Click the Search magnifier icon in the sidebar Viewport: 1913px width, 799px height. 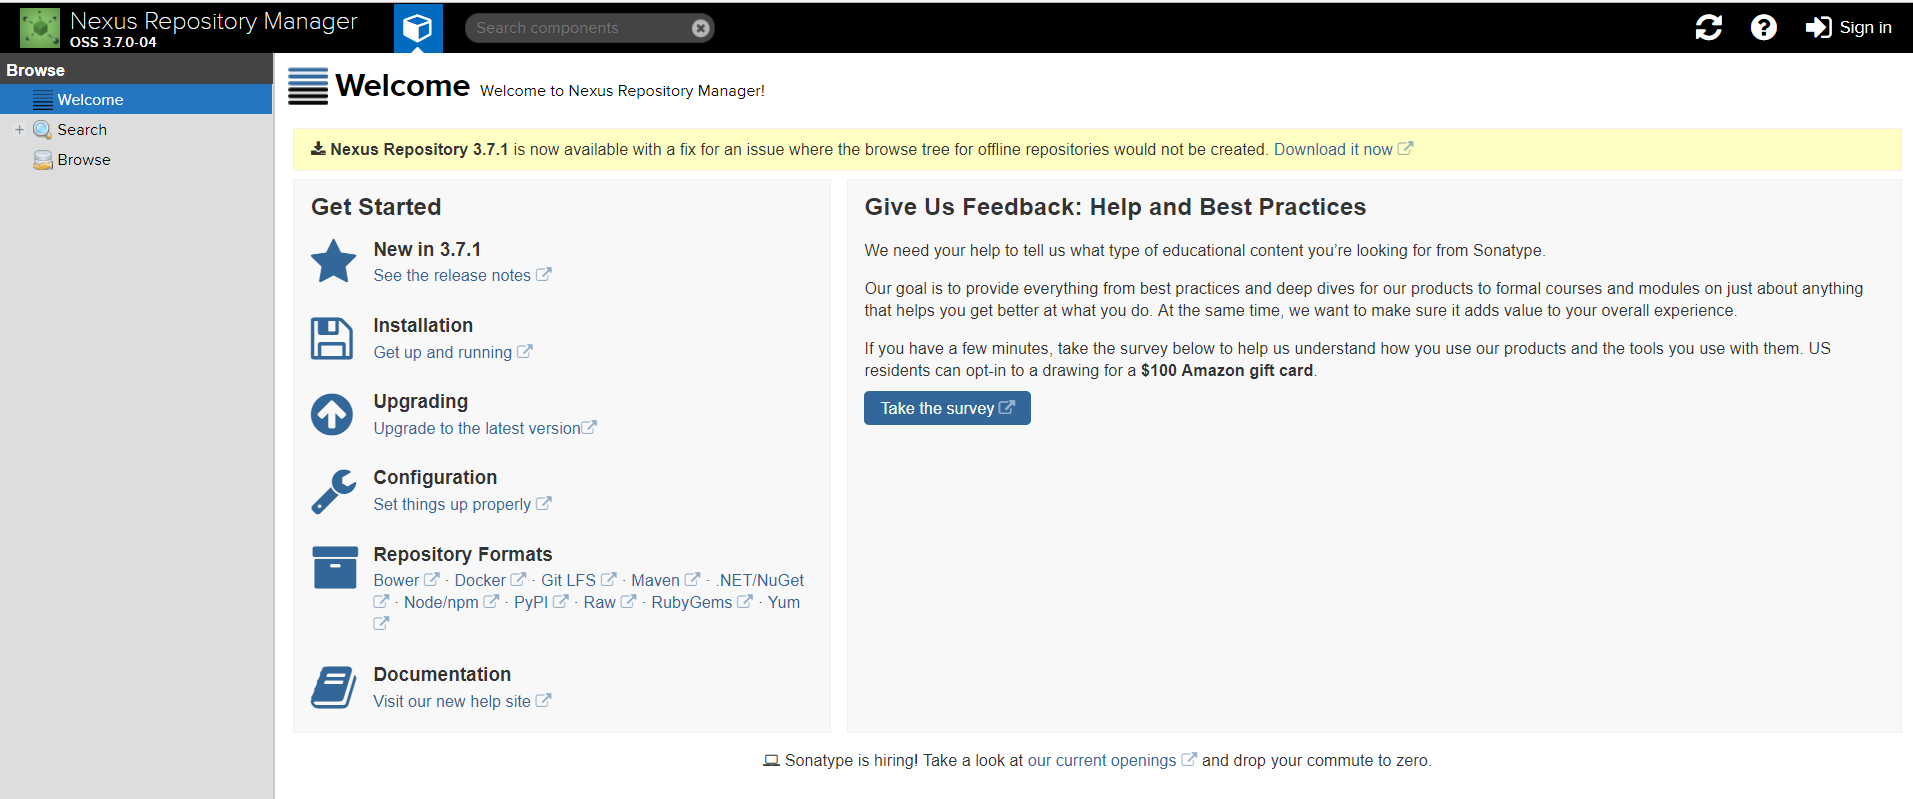click(42, 130)
